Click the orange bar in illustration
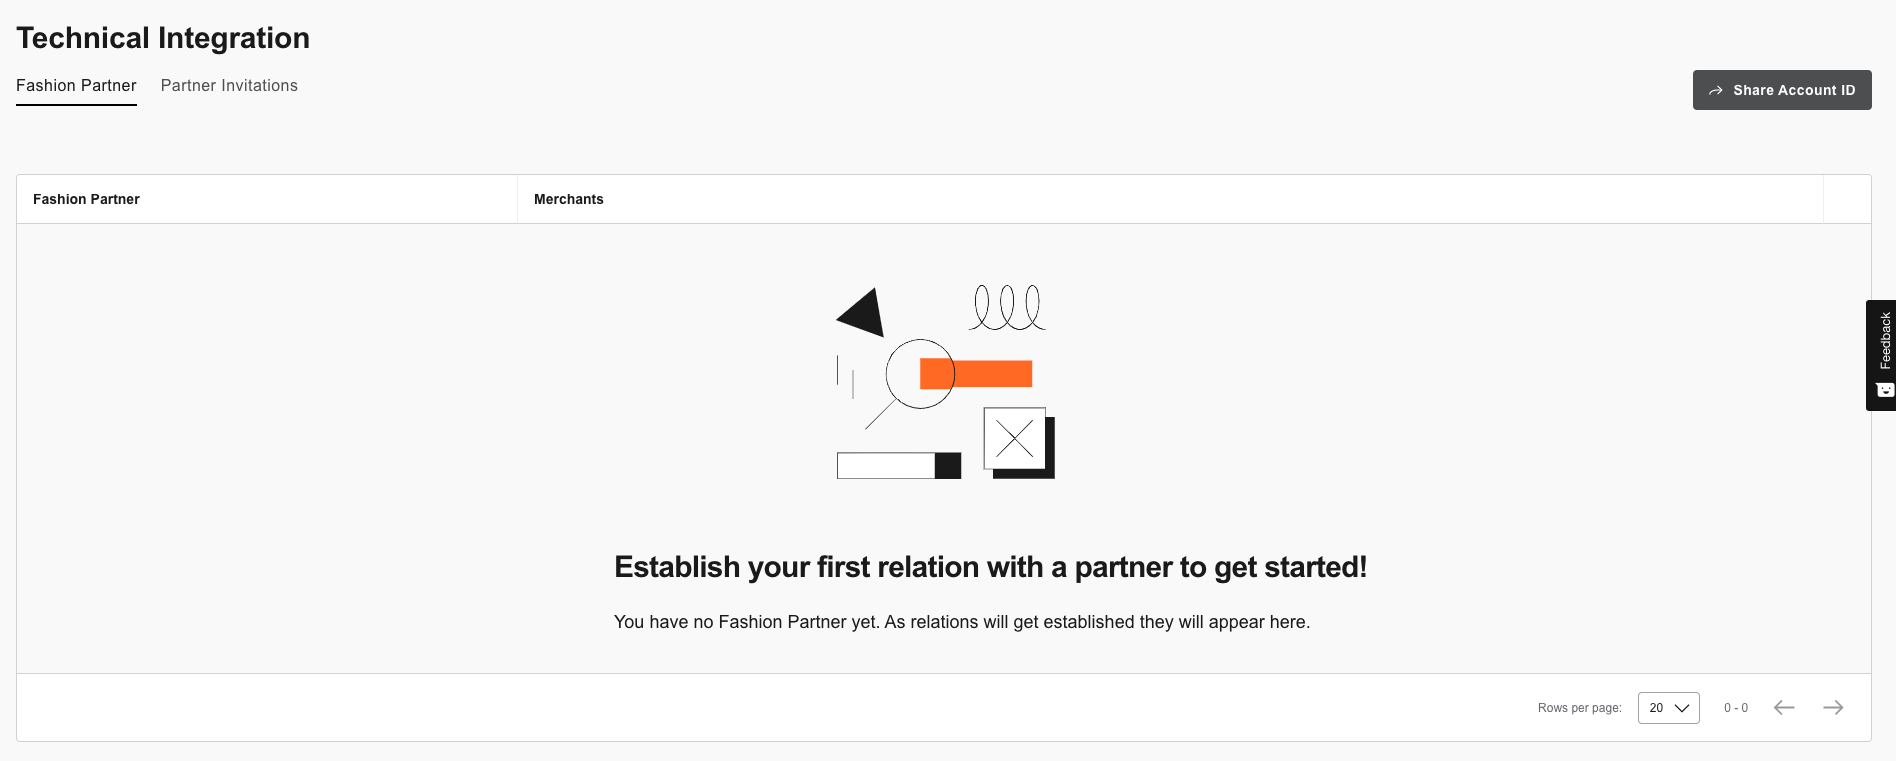 point(976,373)
